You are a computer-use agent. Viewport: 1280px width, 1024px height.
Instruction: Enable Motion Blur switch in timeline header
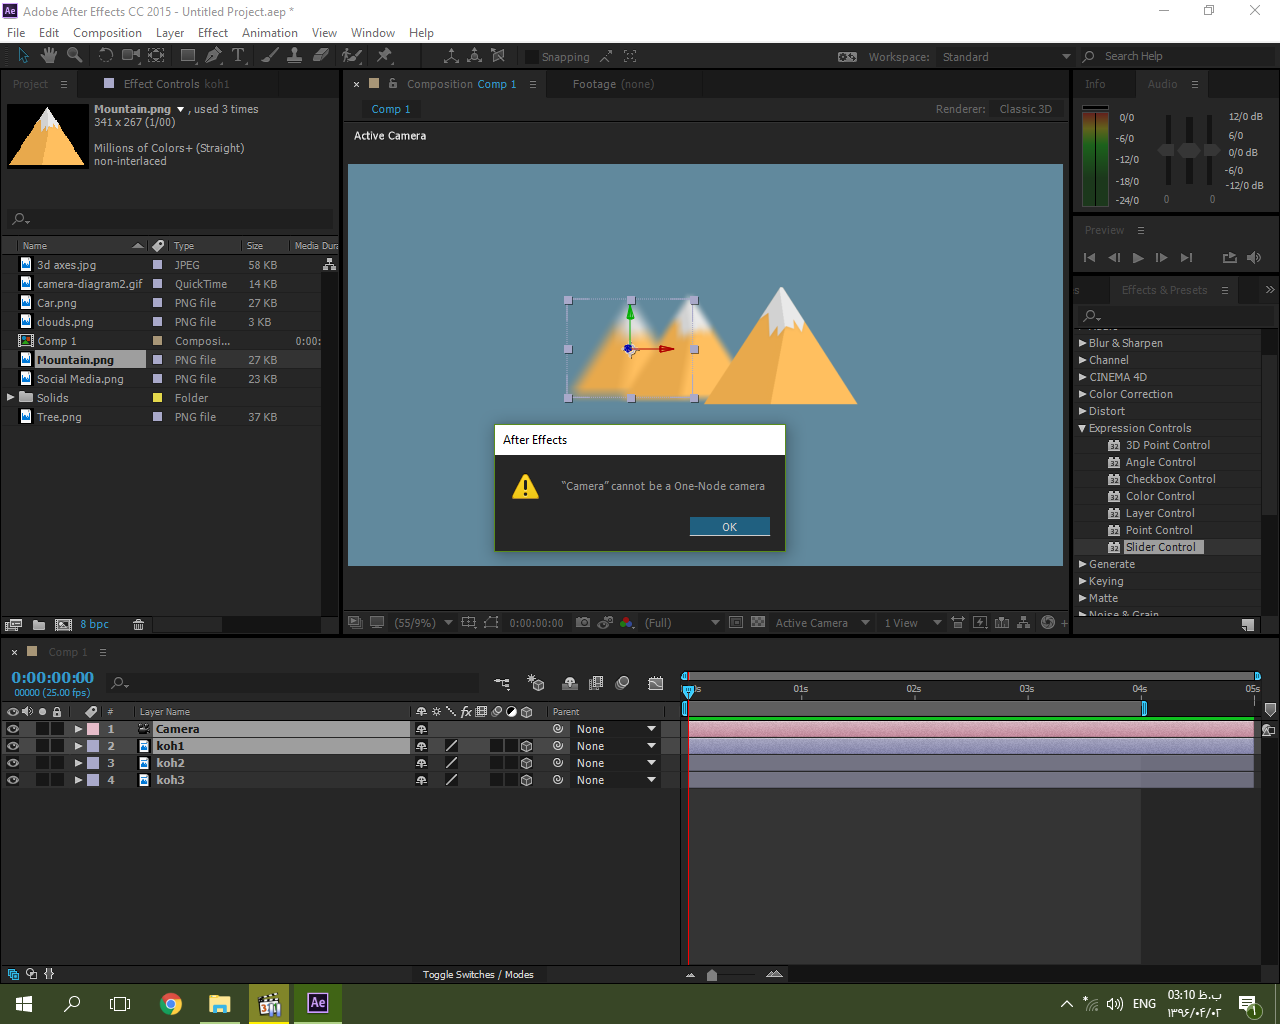622,683
